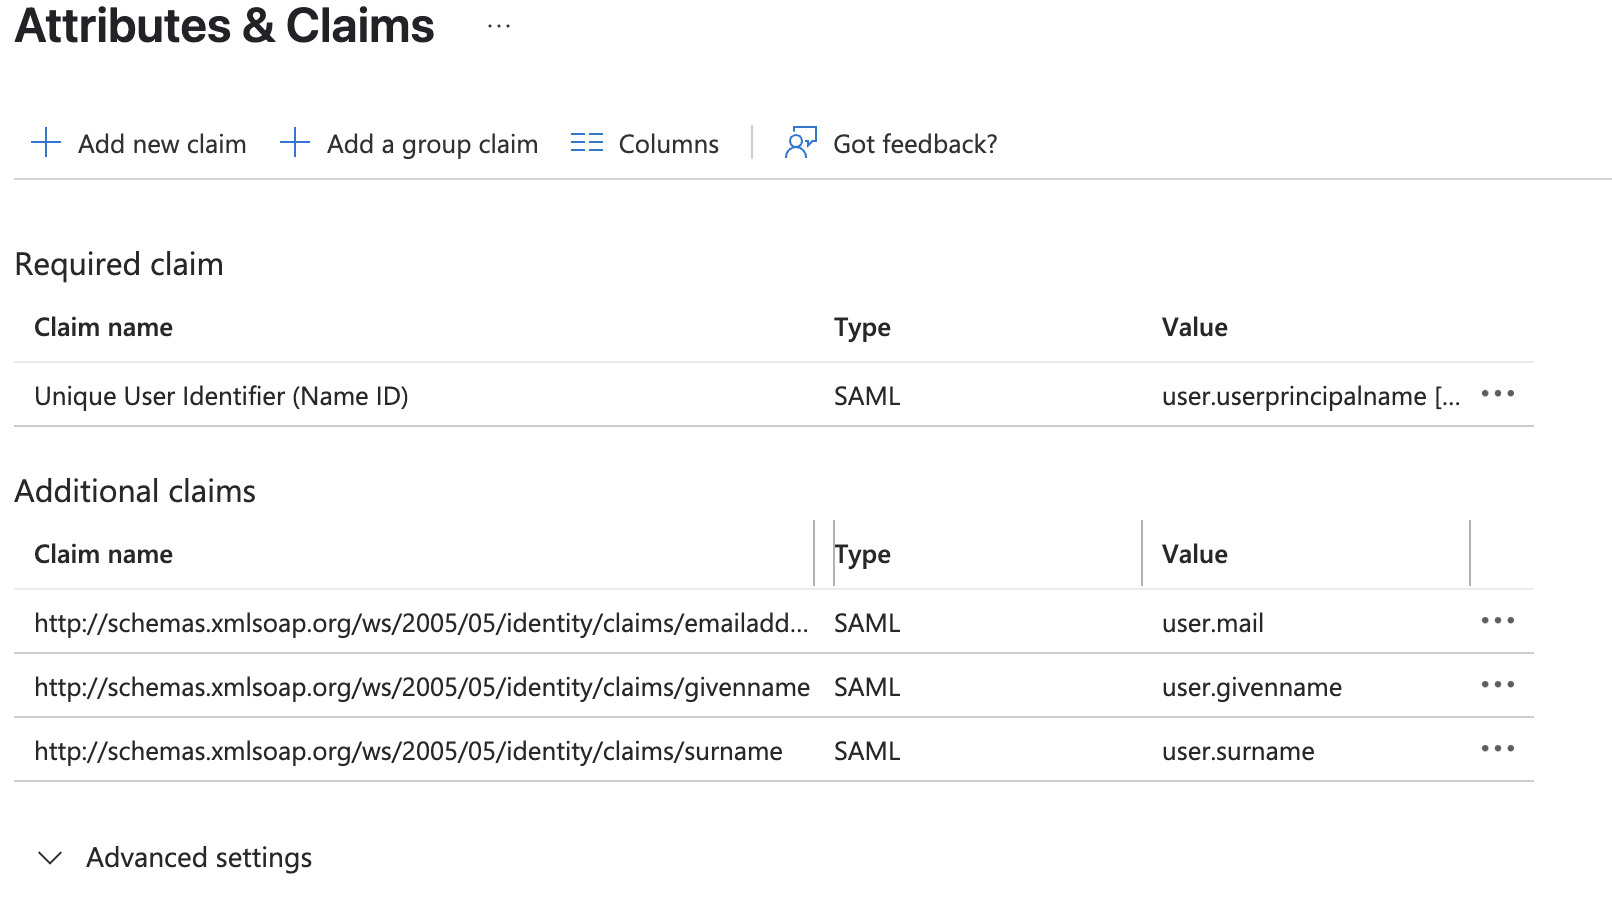The image size is (1612, 918).
Task: Click the Advanced settings label
Action: [199, 858]
